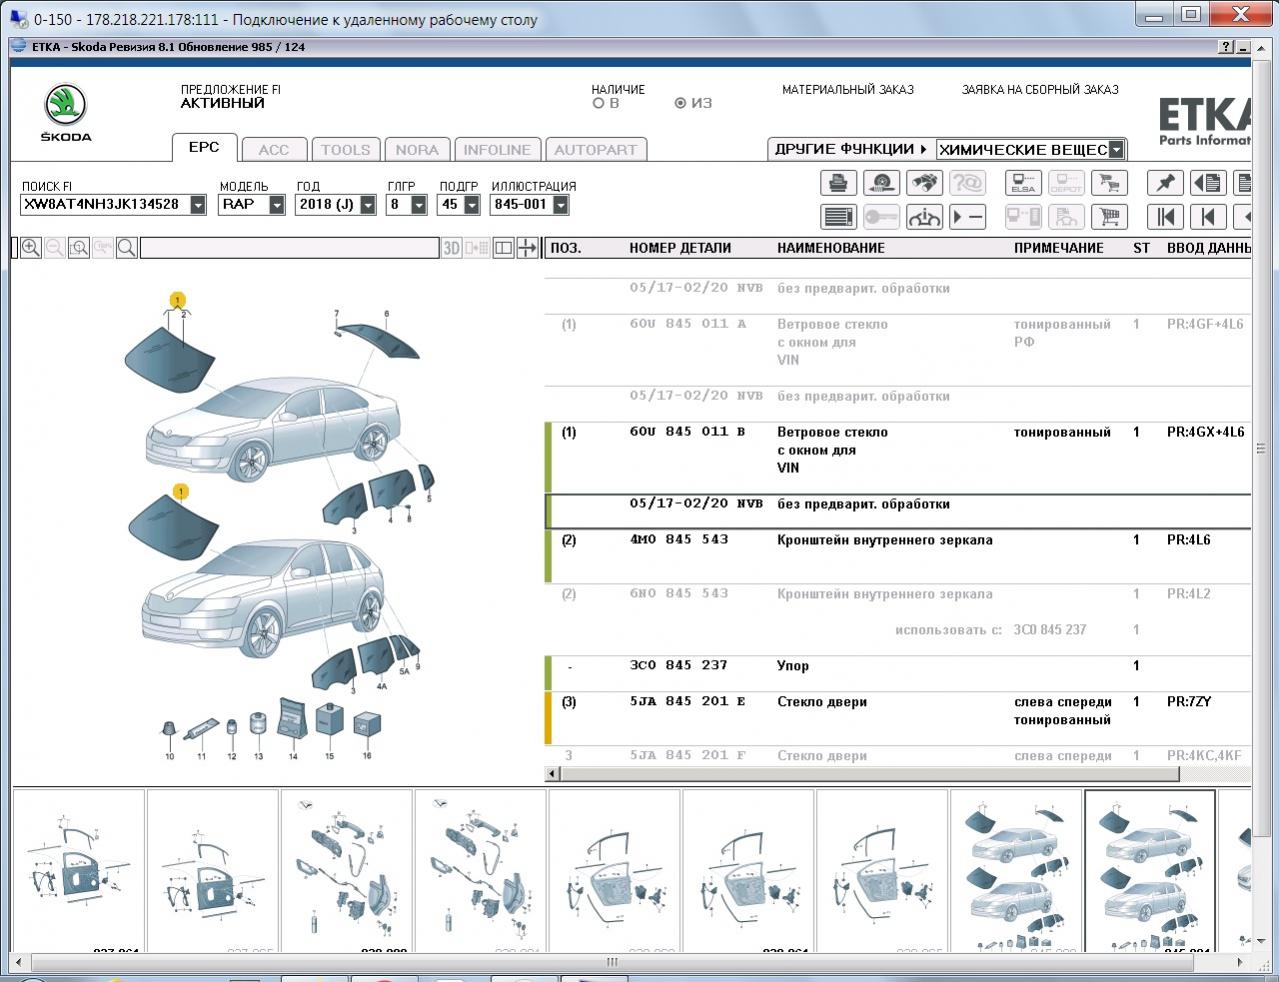Click the double shopping cart icon
Image resolution: width=1279 pixels, height=982 pixels.
[1109, 183]
